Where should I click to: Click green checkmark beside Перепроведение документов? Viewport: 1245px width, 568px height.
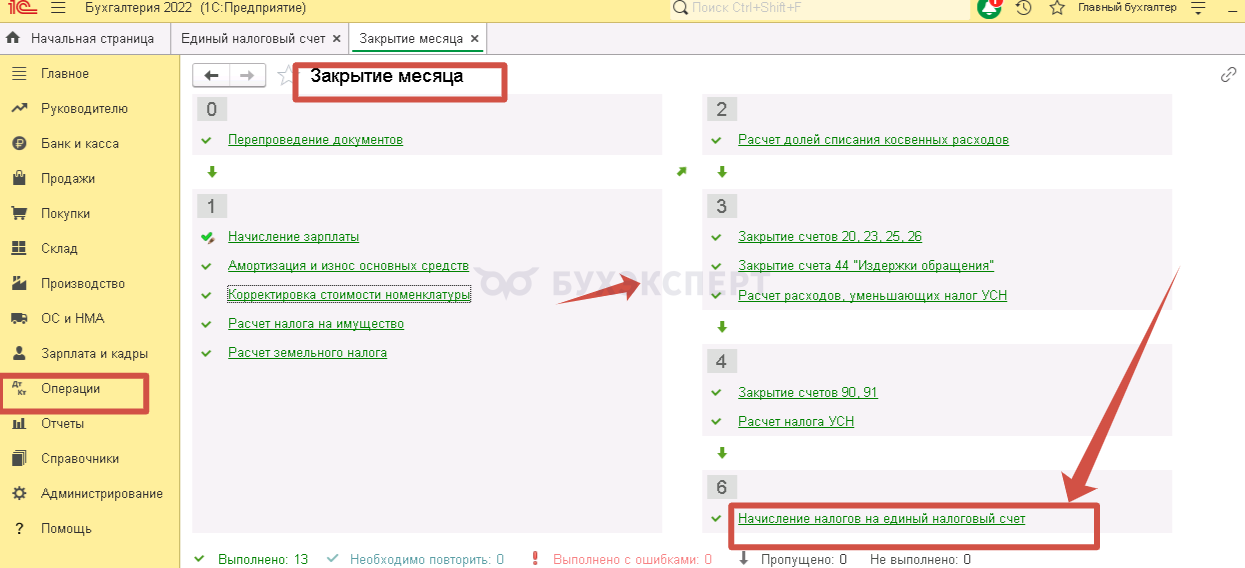206,140
